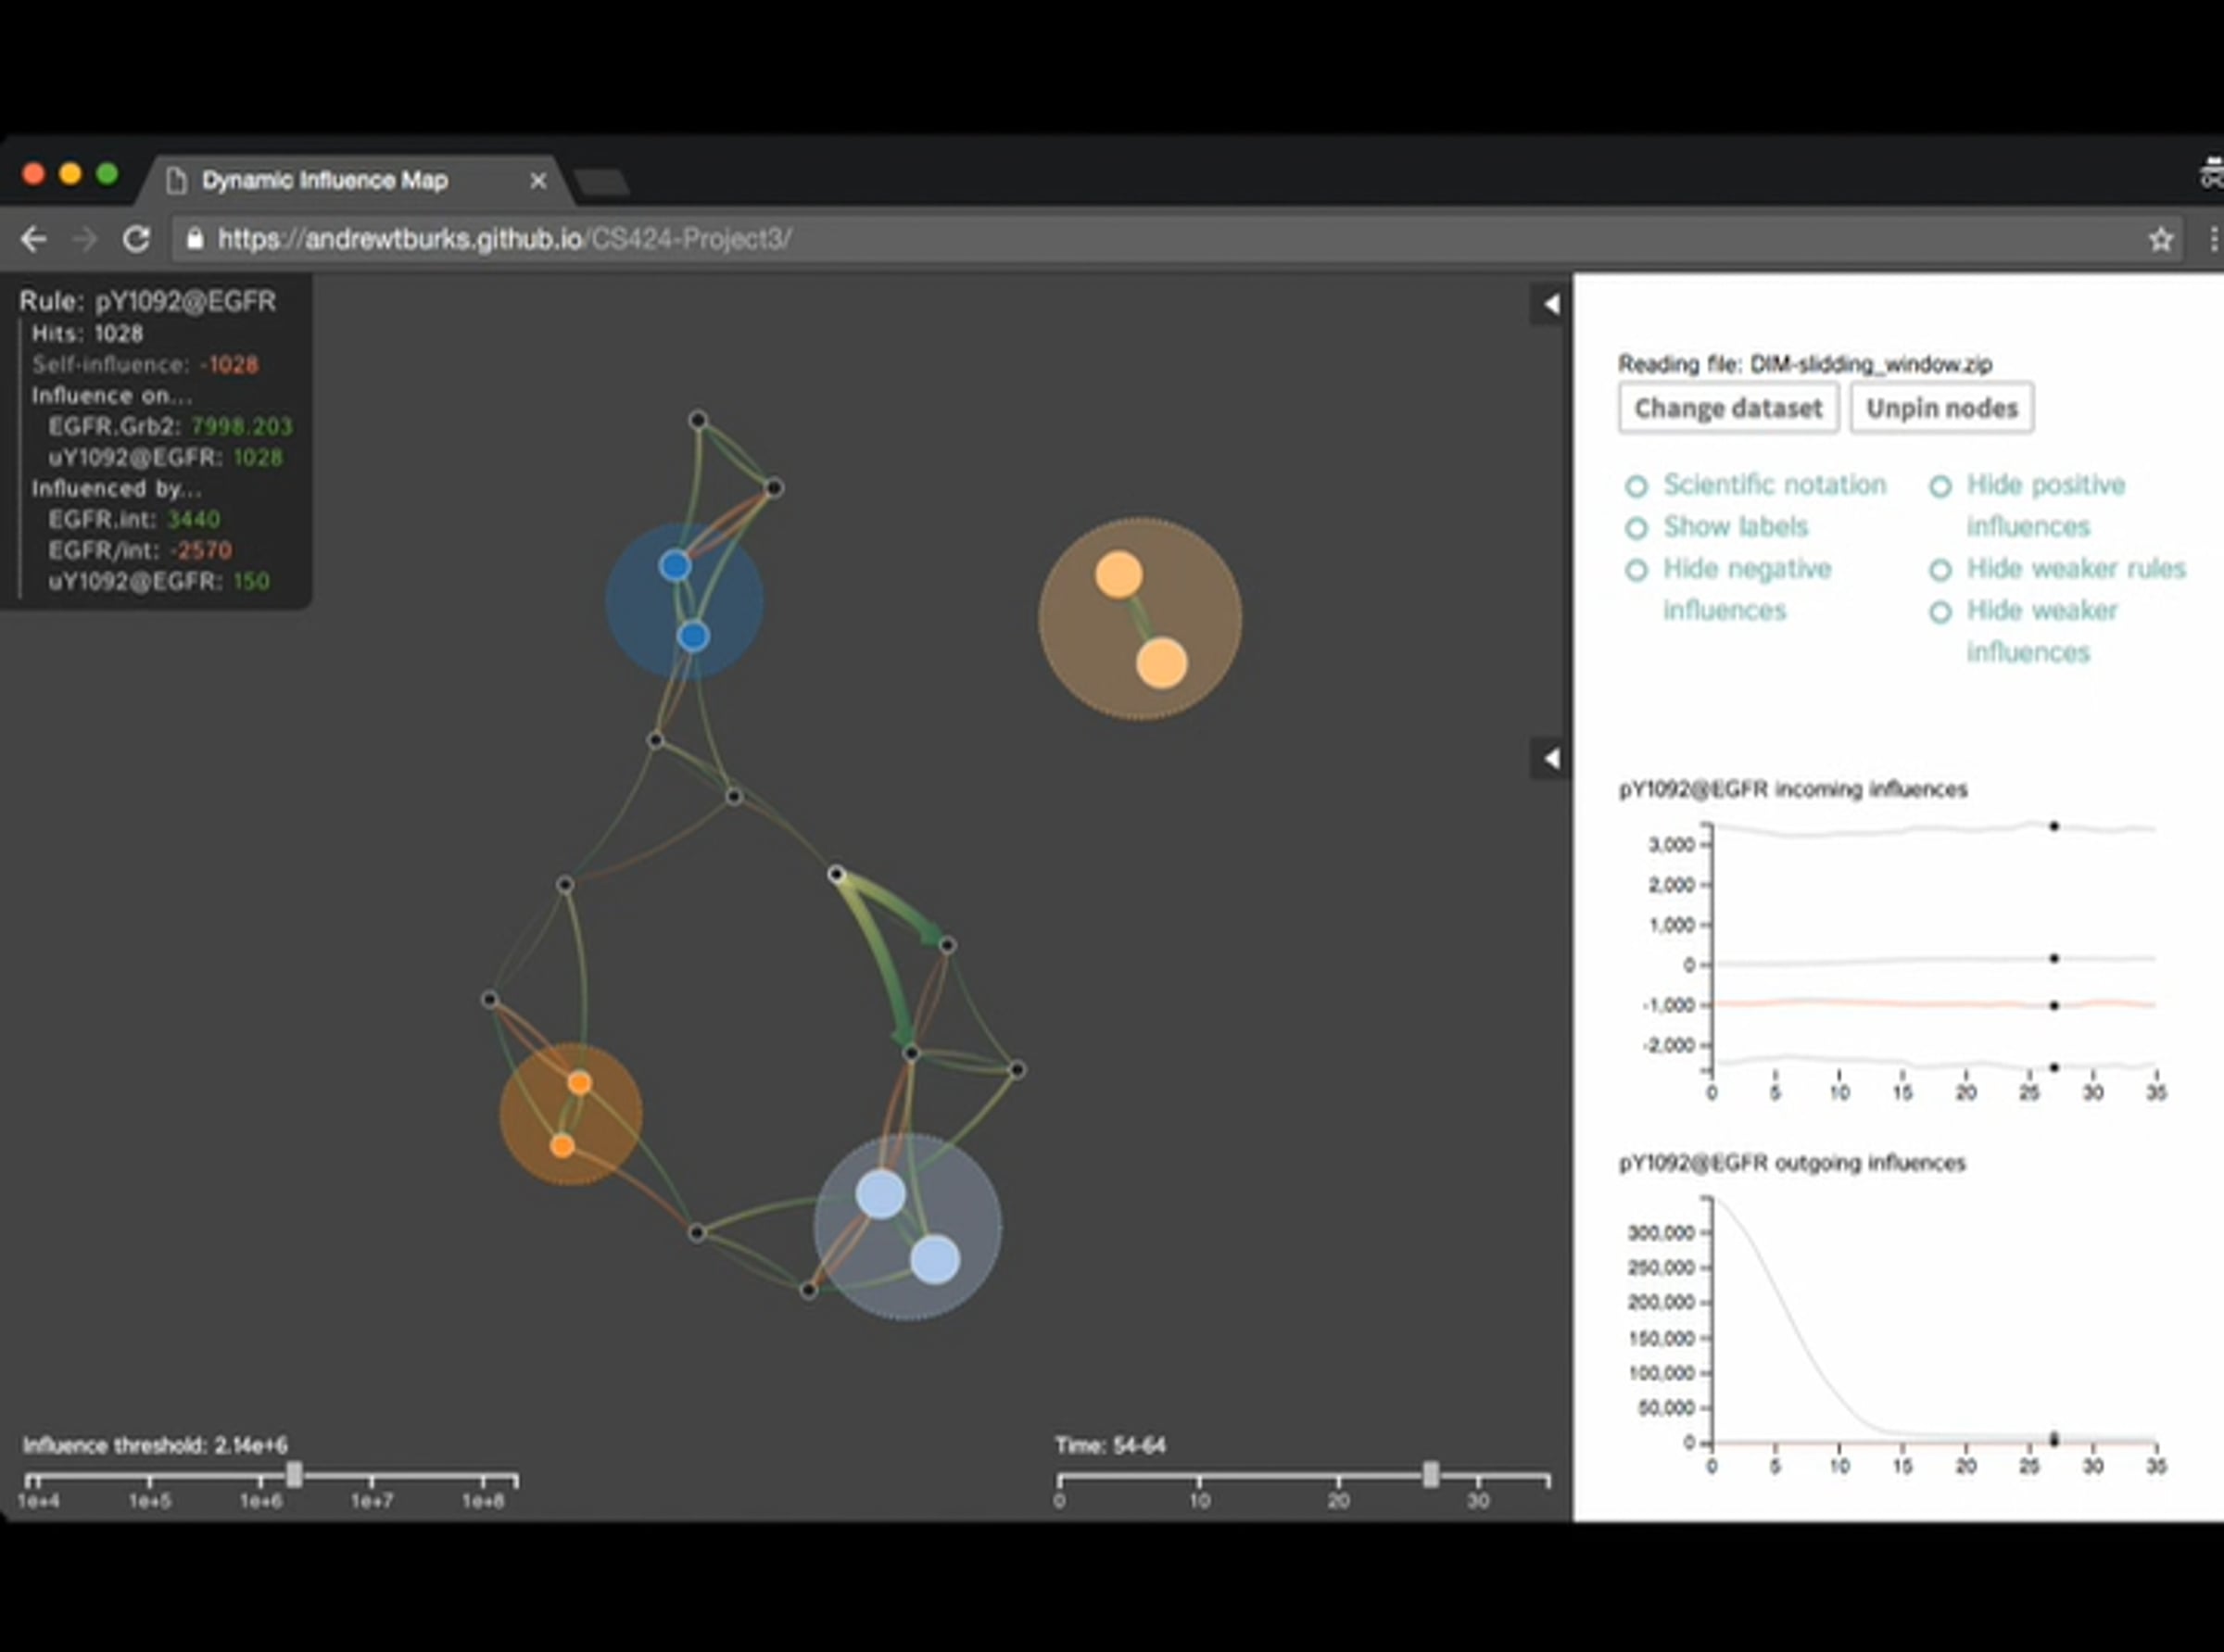Screen dimensions: 2224x1652
Task: Click the lock icon in address bar
Action: pyautogui.click(x=195, y=239)
